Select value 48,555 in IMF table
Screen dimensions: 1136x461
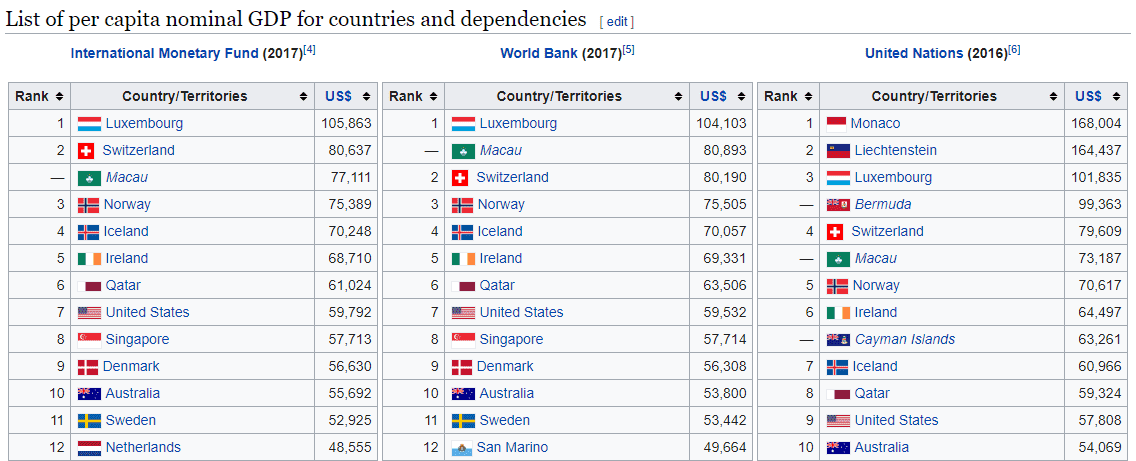pyautogui.click(x=349, y=448)
